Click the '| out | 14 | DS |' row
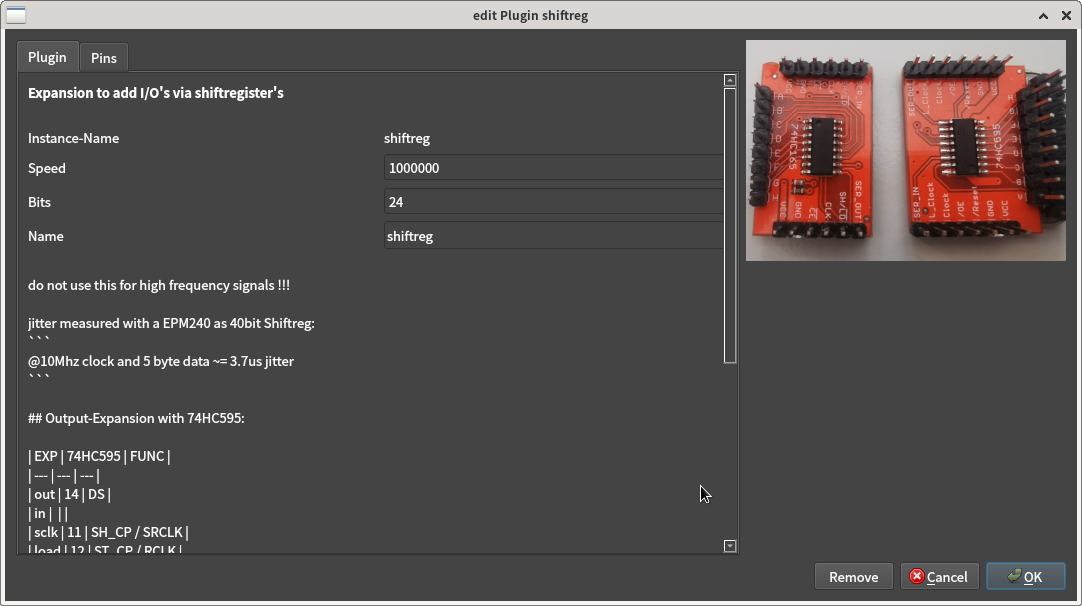 (69, 494)
